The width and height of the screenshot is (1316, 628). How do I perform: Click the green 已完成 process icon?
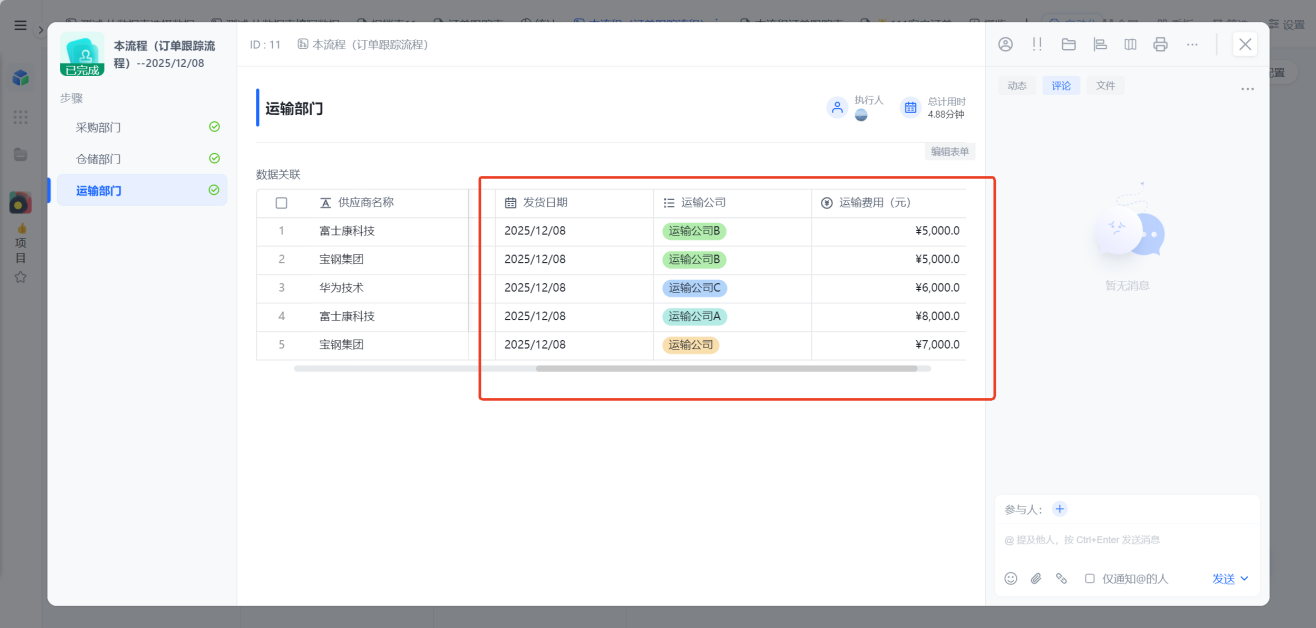click(82, 54)
